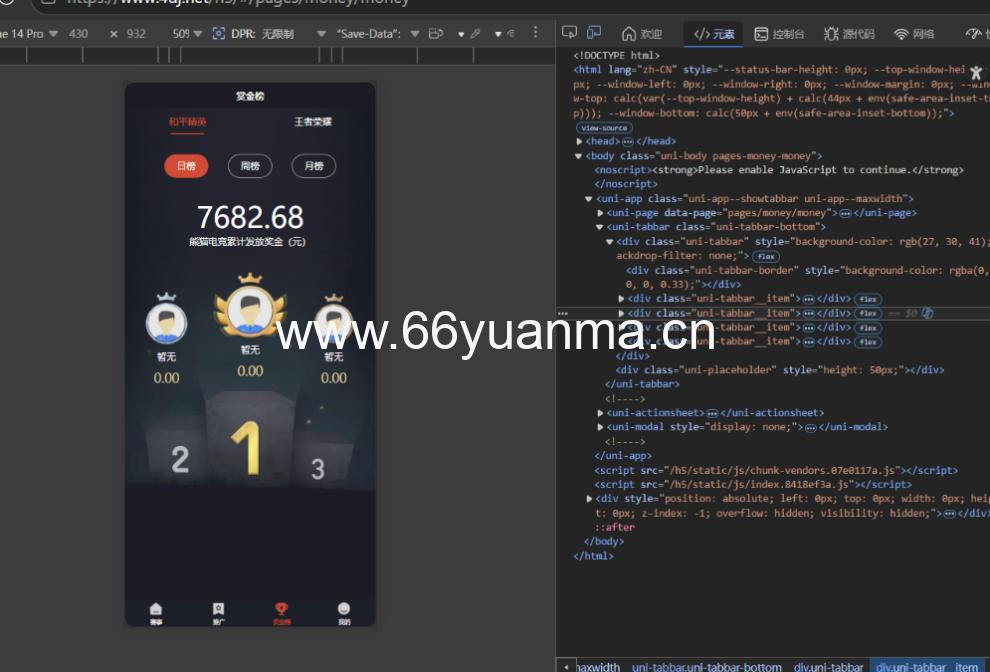The image size is (990, 672).
Task: Open index.8418ef3a.js script link
Action: pos(759,485)
